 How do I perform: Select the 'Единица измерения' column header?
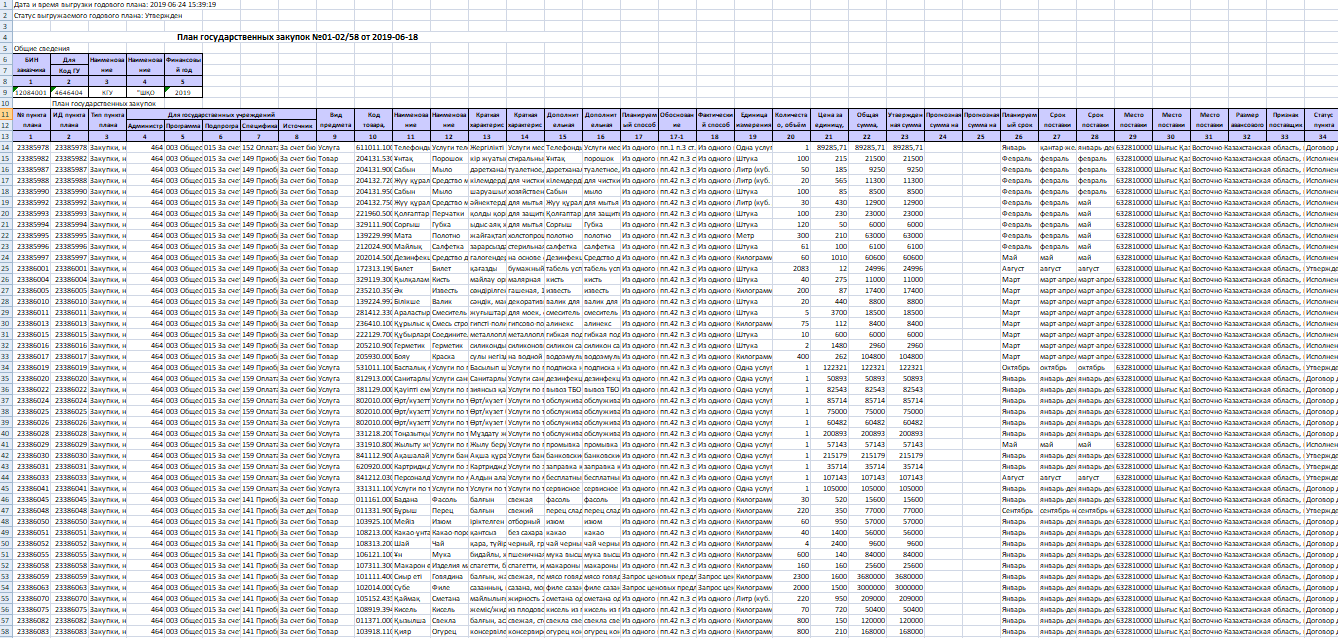point(753,121)
